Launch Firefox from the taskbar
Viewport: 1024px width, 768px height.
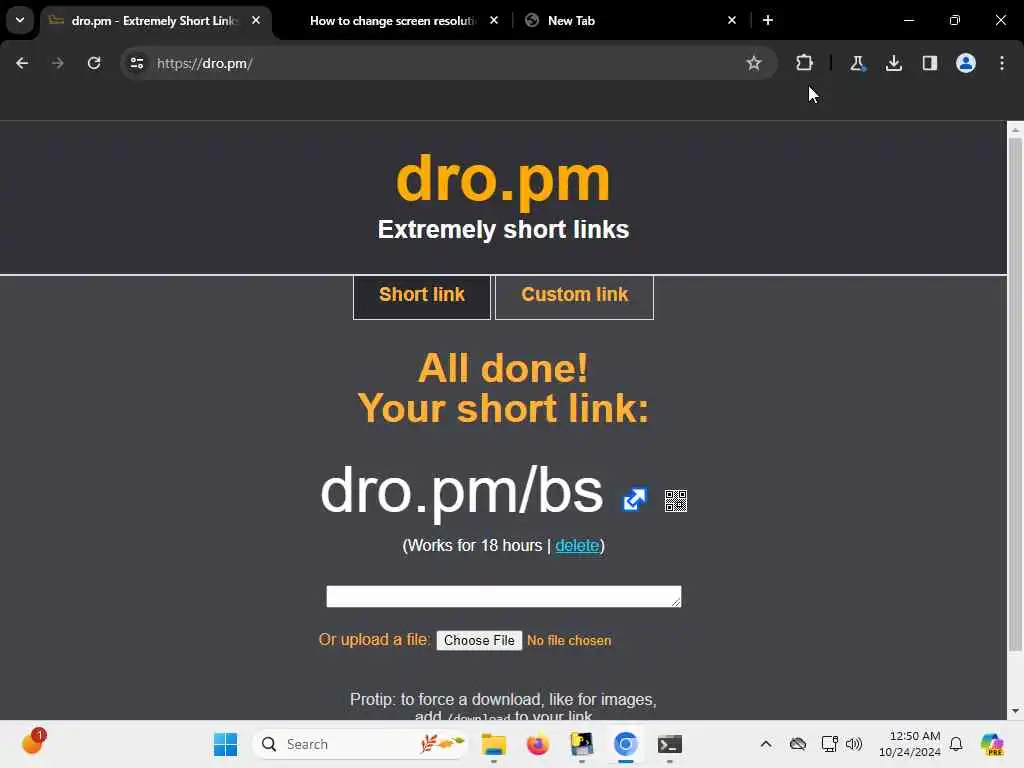pyautogui.click(x=537, y=744)
